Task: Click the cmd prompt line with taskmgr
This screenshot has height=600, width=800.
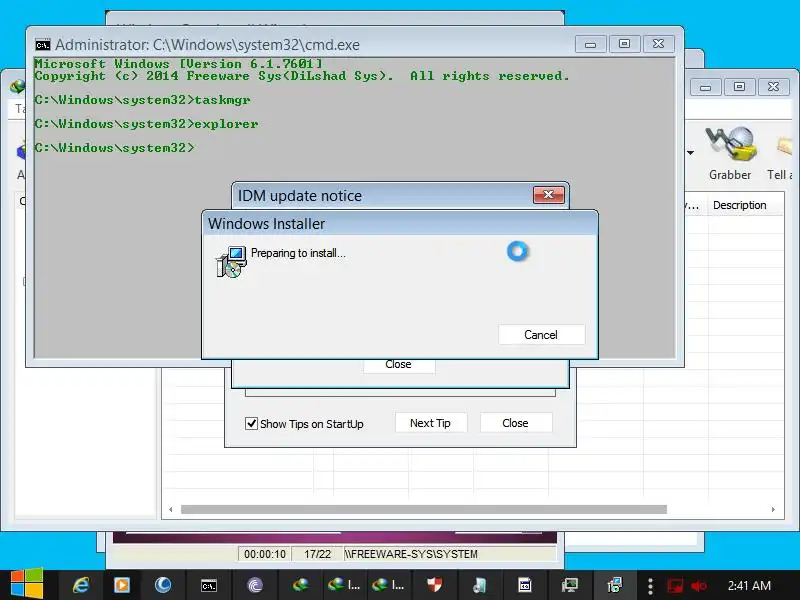Action: click(x=143, y=99)
